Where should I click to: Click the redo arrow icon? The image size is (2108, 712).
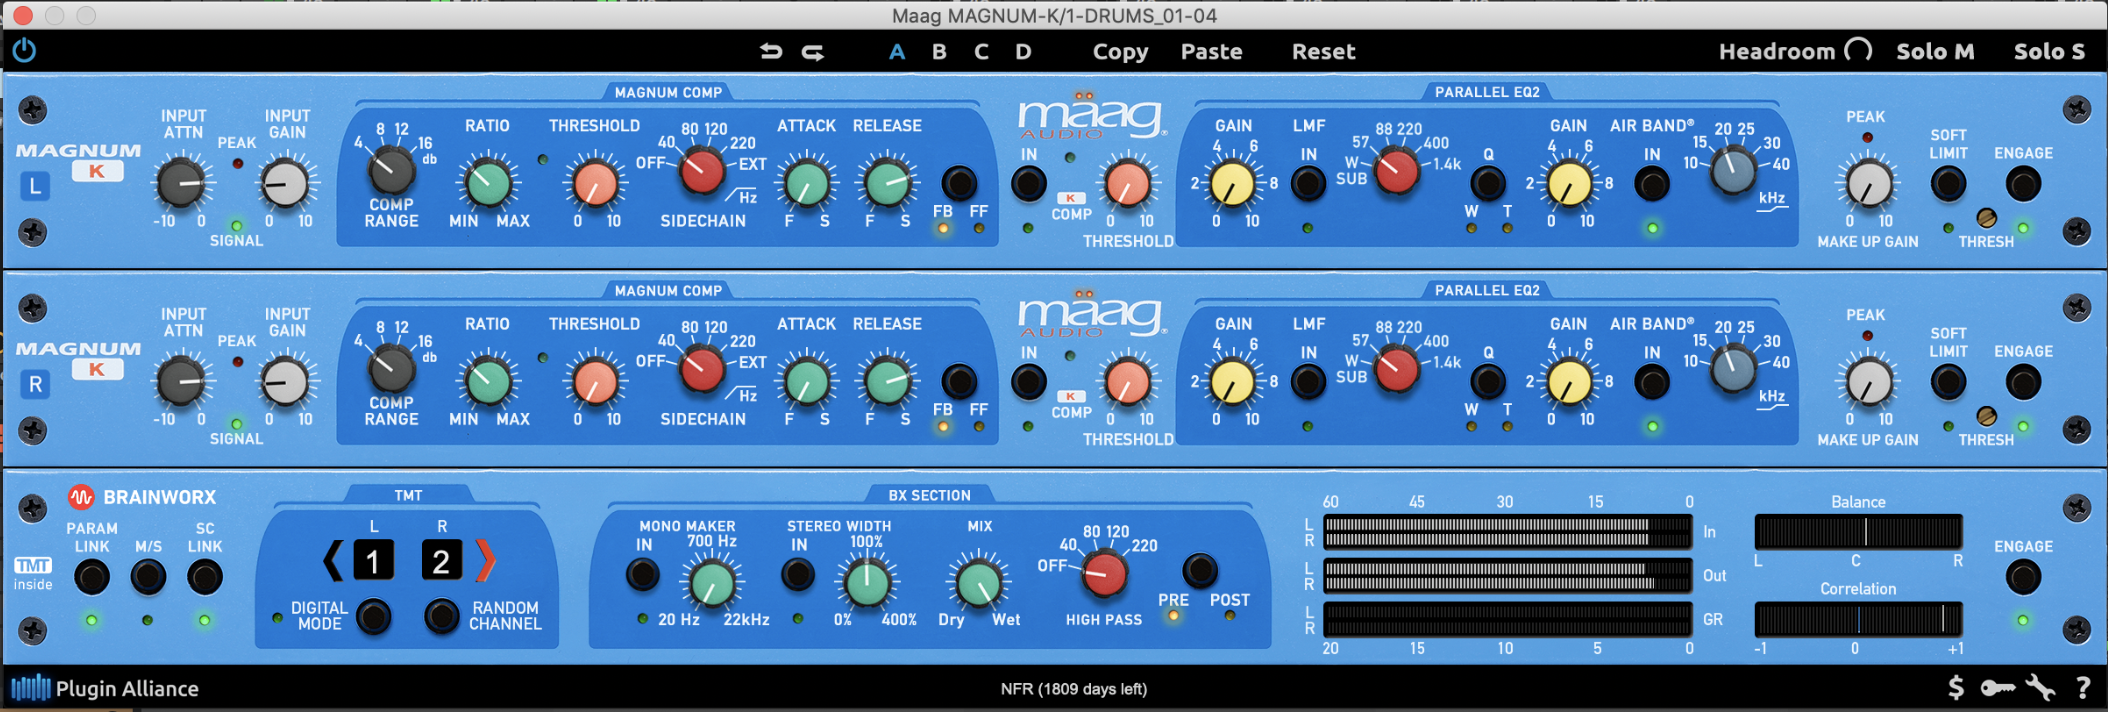pos(813,51)
